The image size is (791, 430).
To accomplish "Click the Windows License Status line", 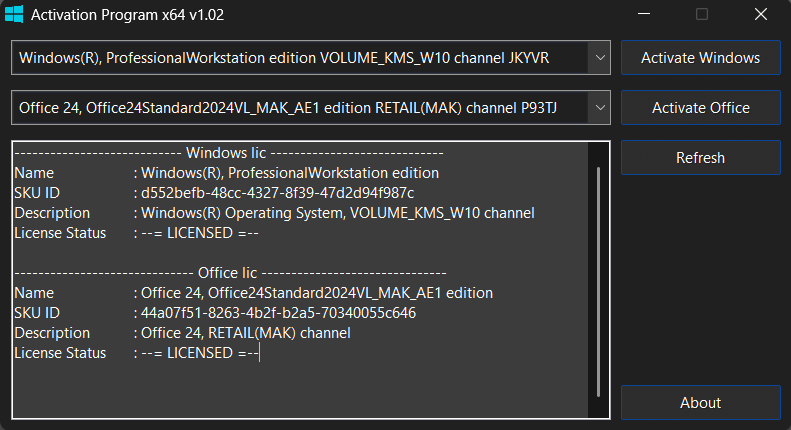I will click(x=198, y=233).
